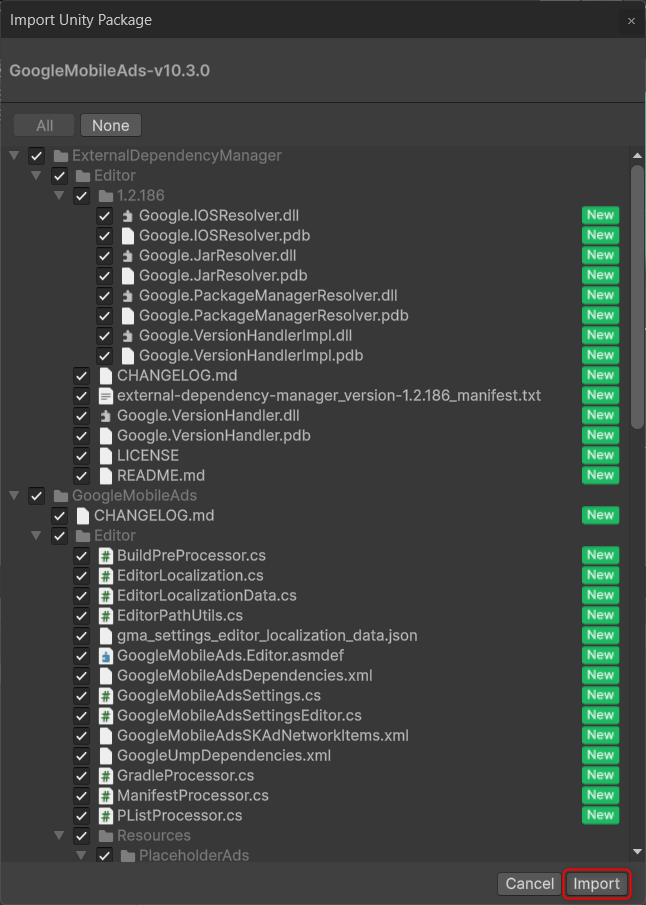Collapse the 1.2.186 folder
The image size is (646, 905).
[x=59, y=196]
